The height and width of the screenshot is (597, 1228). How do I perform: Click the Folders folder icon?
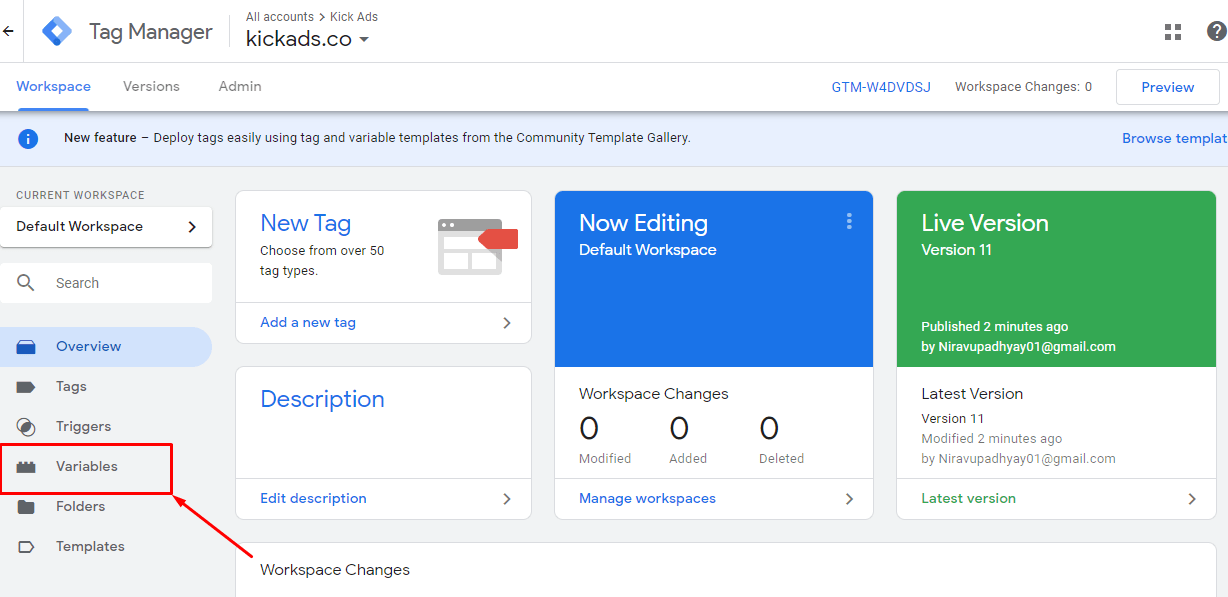[26, 507]
